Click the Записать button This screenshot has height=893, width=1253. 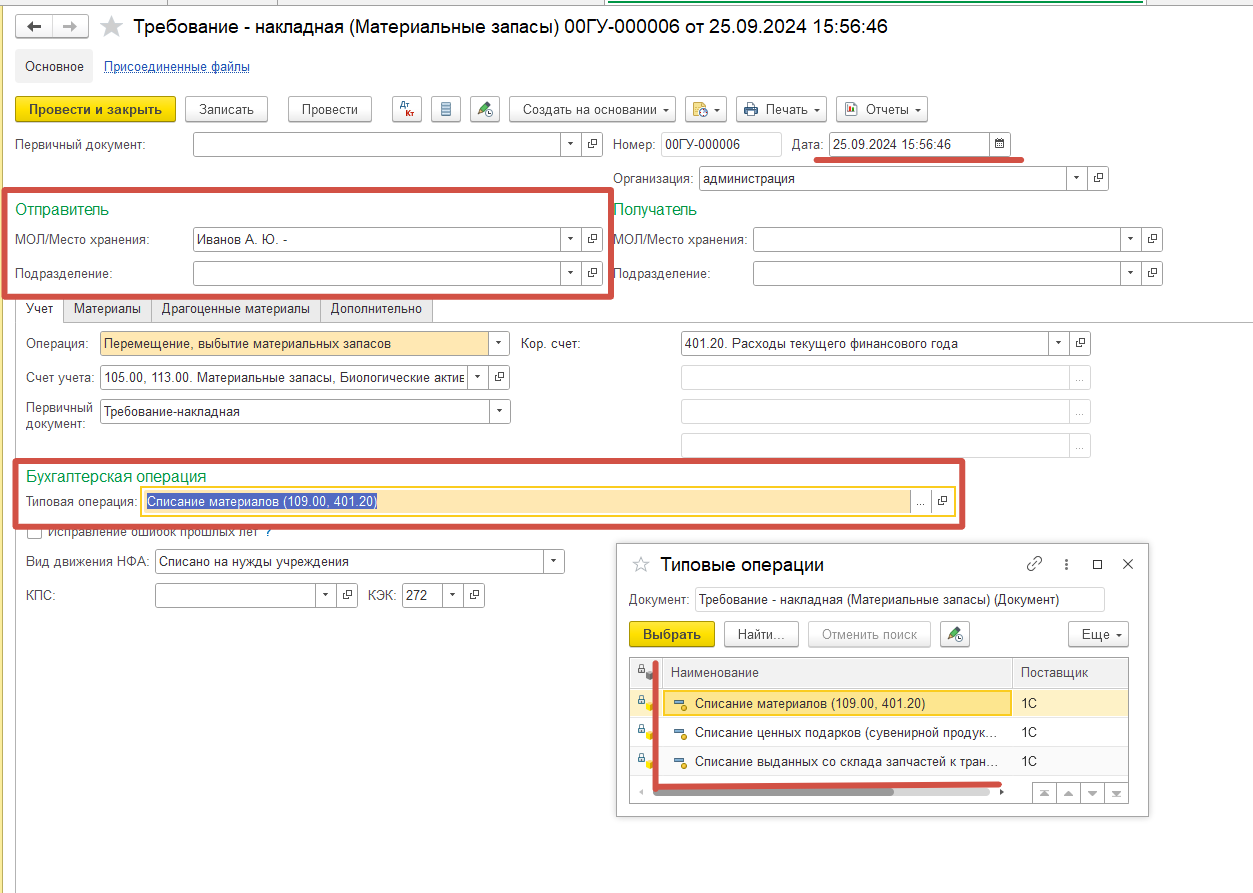pos(227,109)
